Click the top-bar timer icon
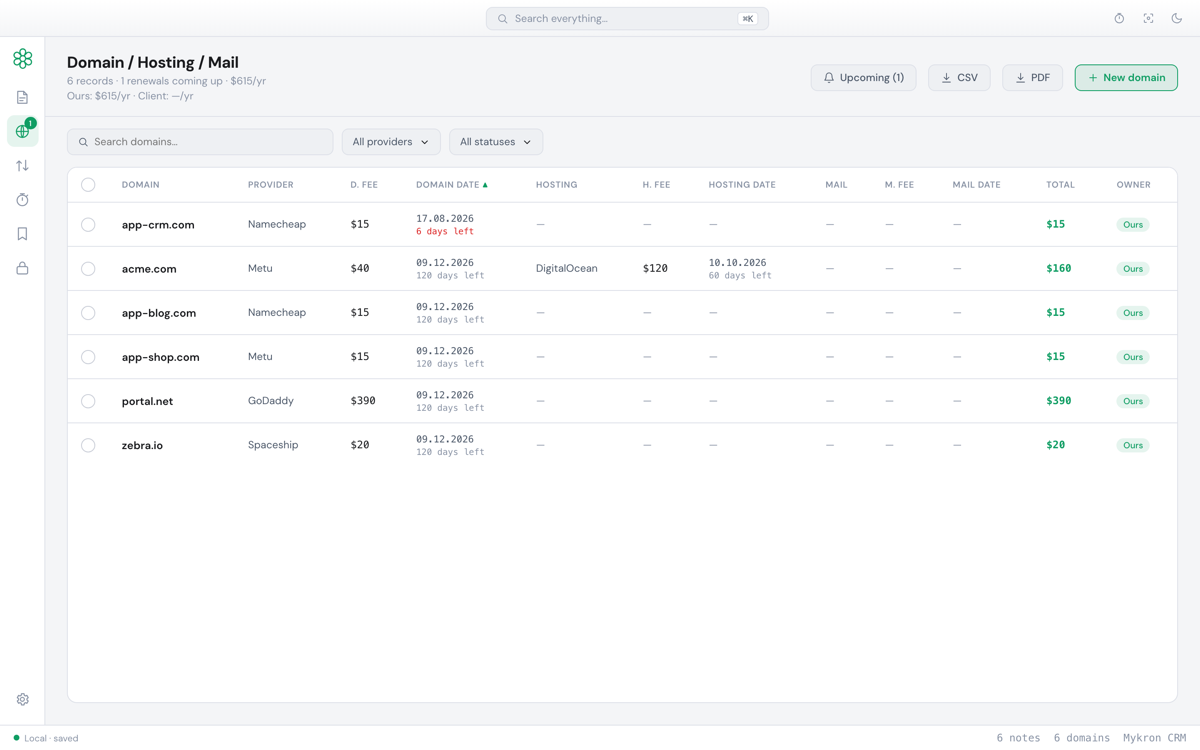The image size is (1200, 750). click(1119, 18)
